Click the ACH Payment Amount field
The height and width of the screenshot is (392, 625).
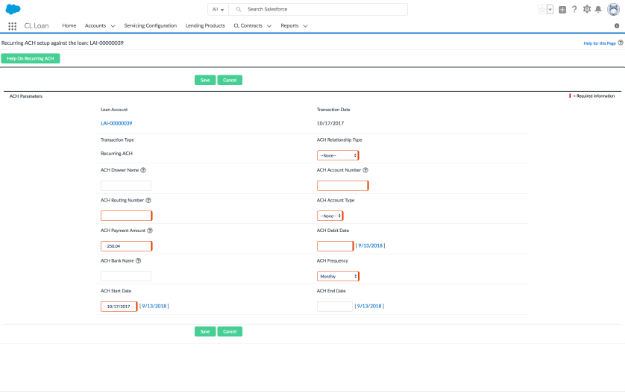pos(126,246)
